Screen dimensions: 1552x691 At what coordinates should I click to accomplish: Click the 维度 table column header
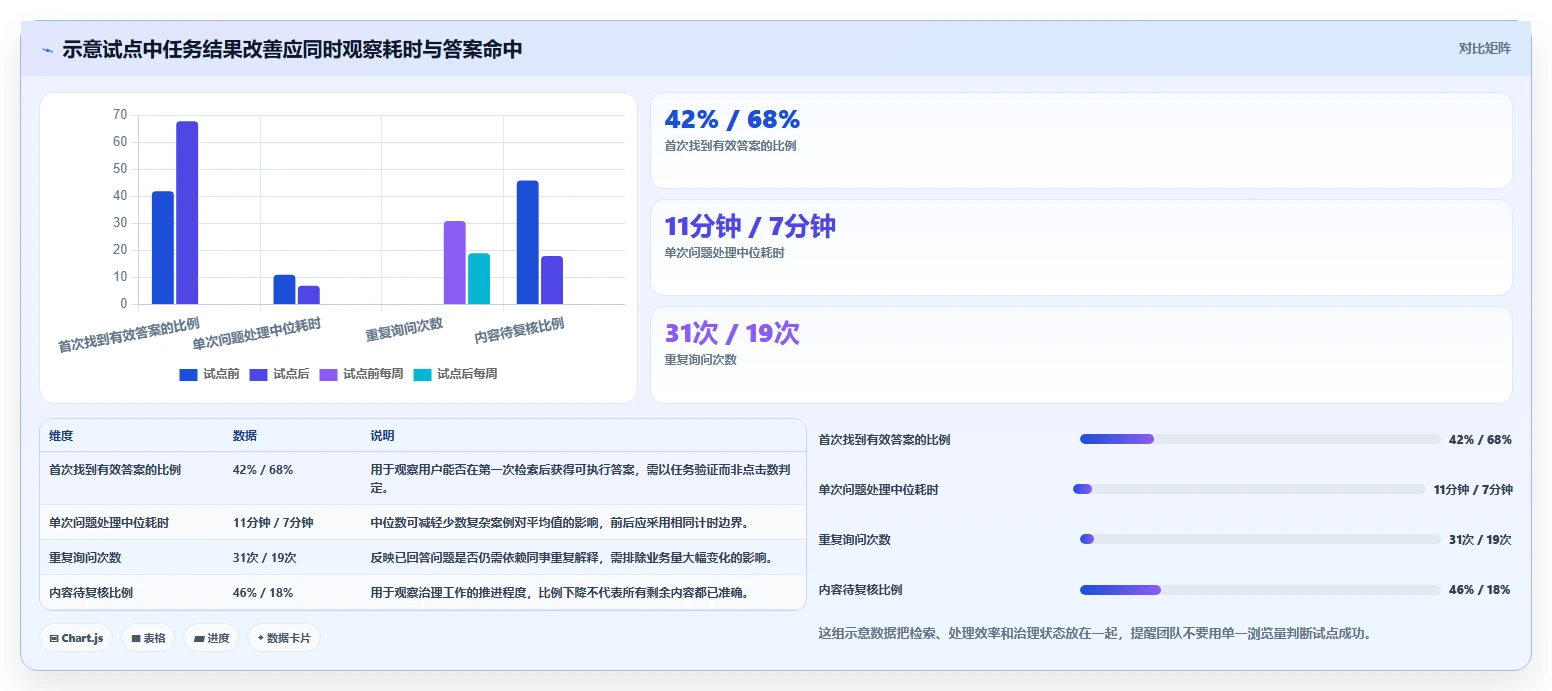point(61,436)
